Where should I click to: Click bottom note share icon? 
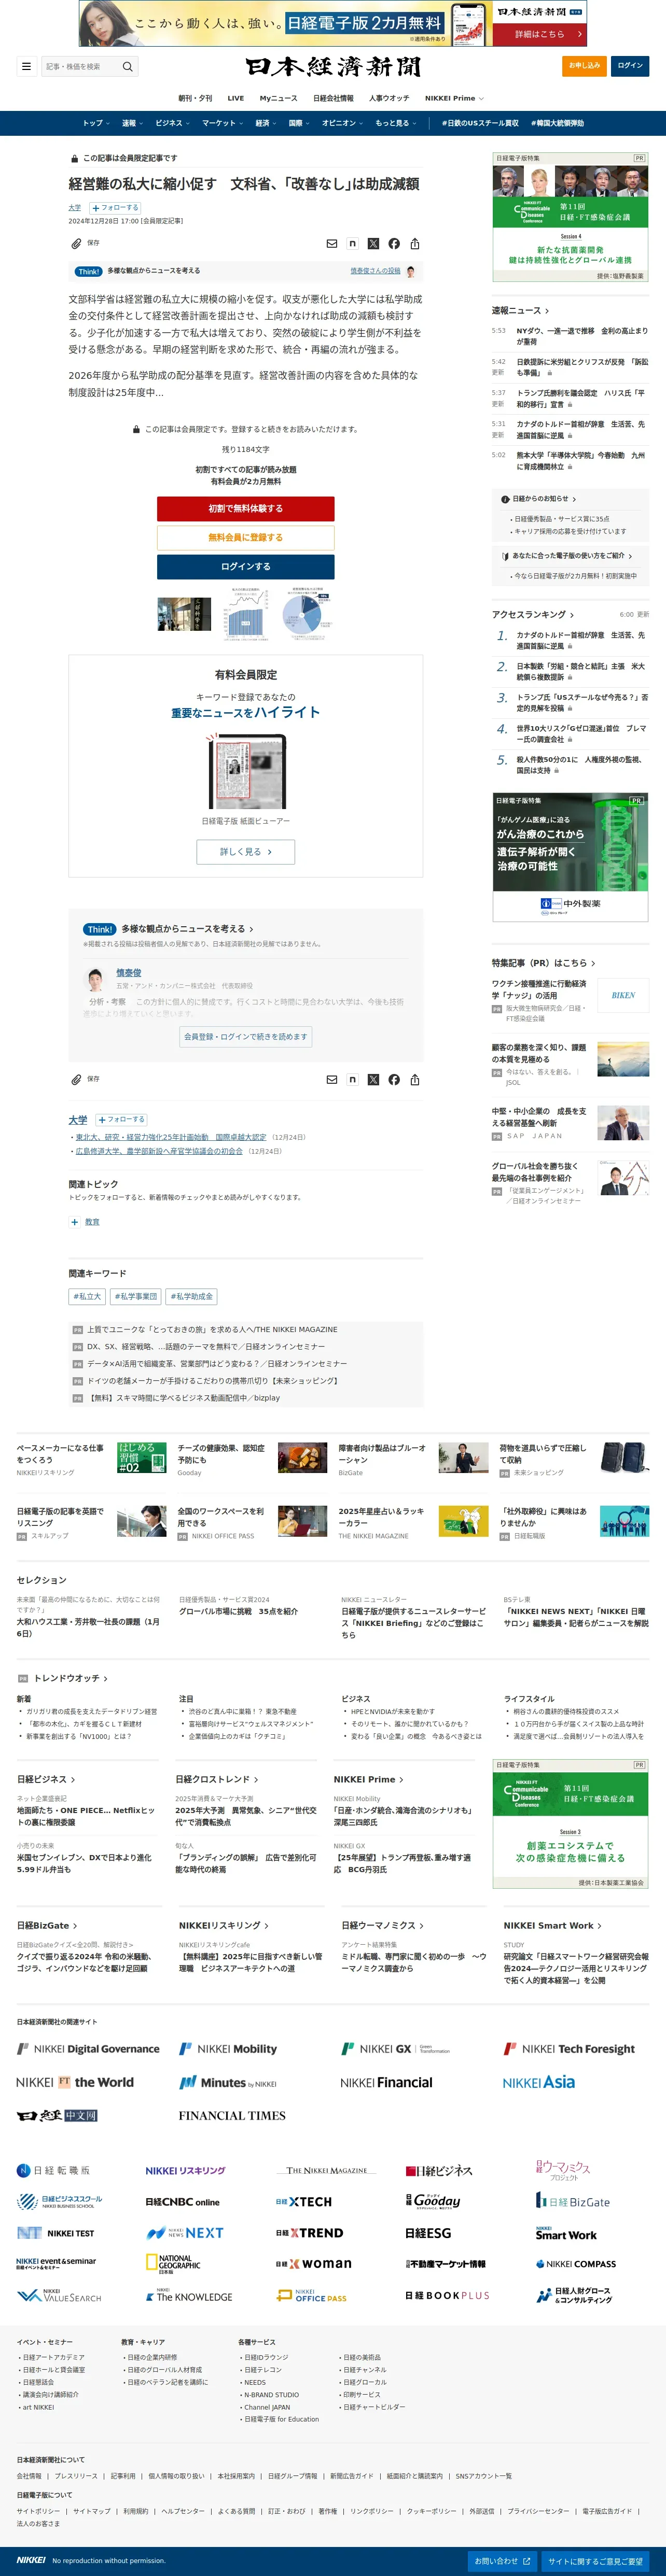pyautogui.click(x=352, y=1079)
